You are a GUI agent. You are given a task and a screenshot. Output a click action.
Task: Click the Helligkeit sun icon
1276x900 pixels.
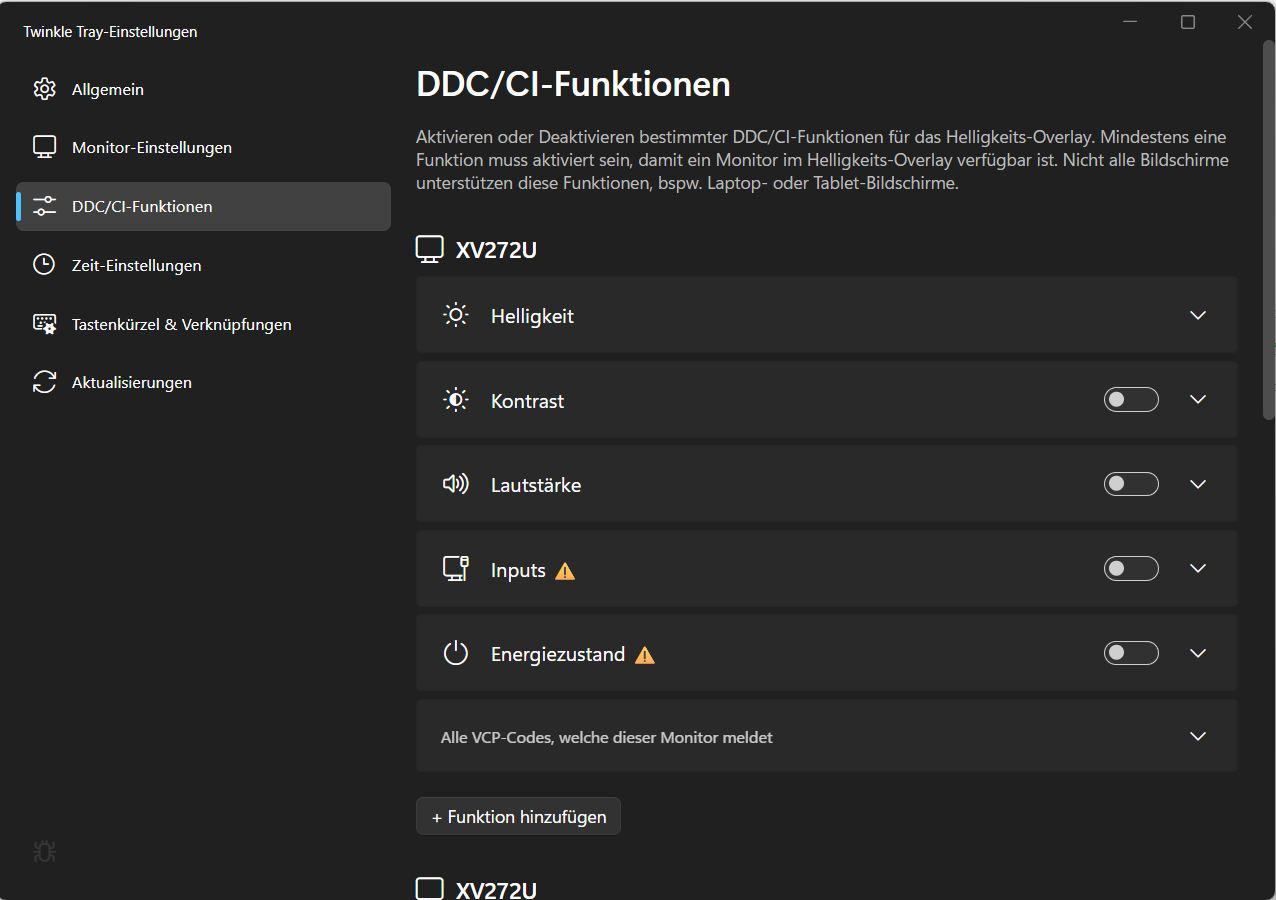click(456, 316)
